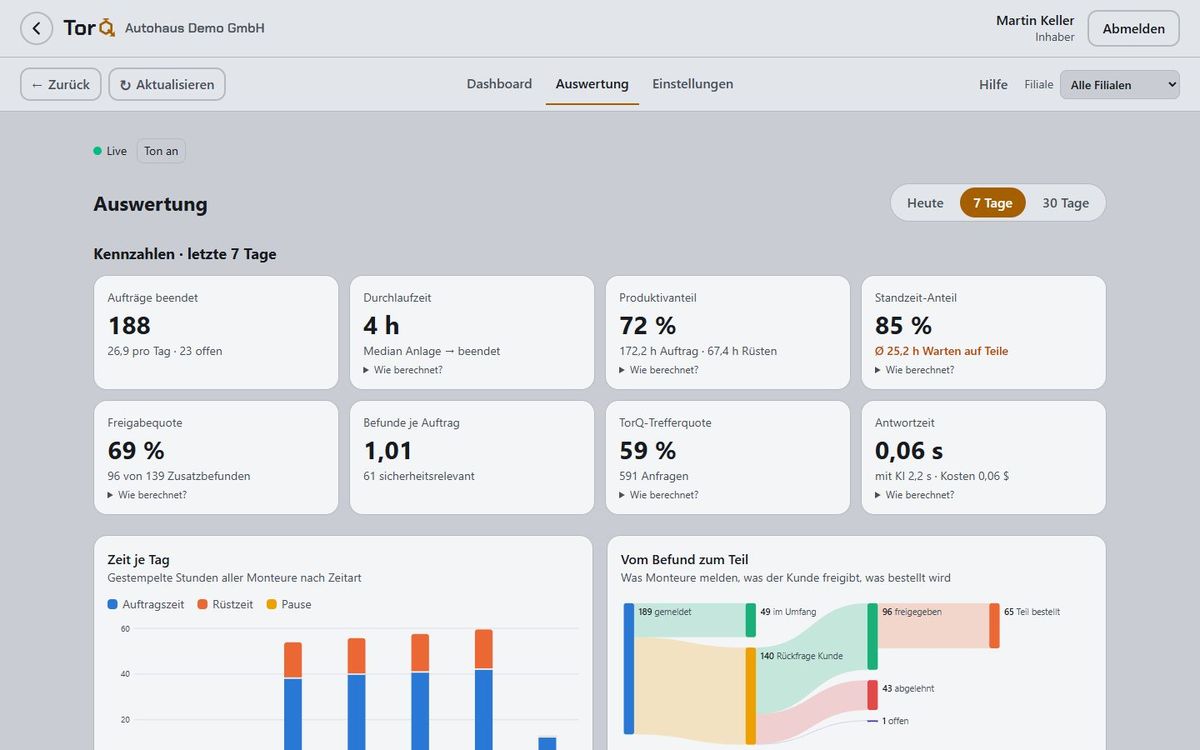Click the '140 Rückfrage Kunde' Sankey node

click(x=751, y=696)
